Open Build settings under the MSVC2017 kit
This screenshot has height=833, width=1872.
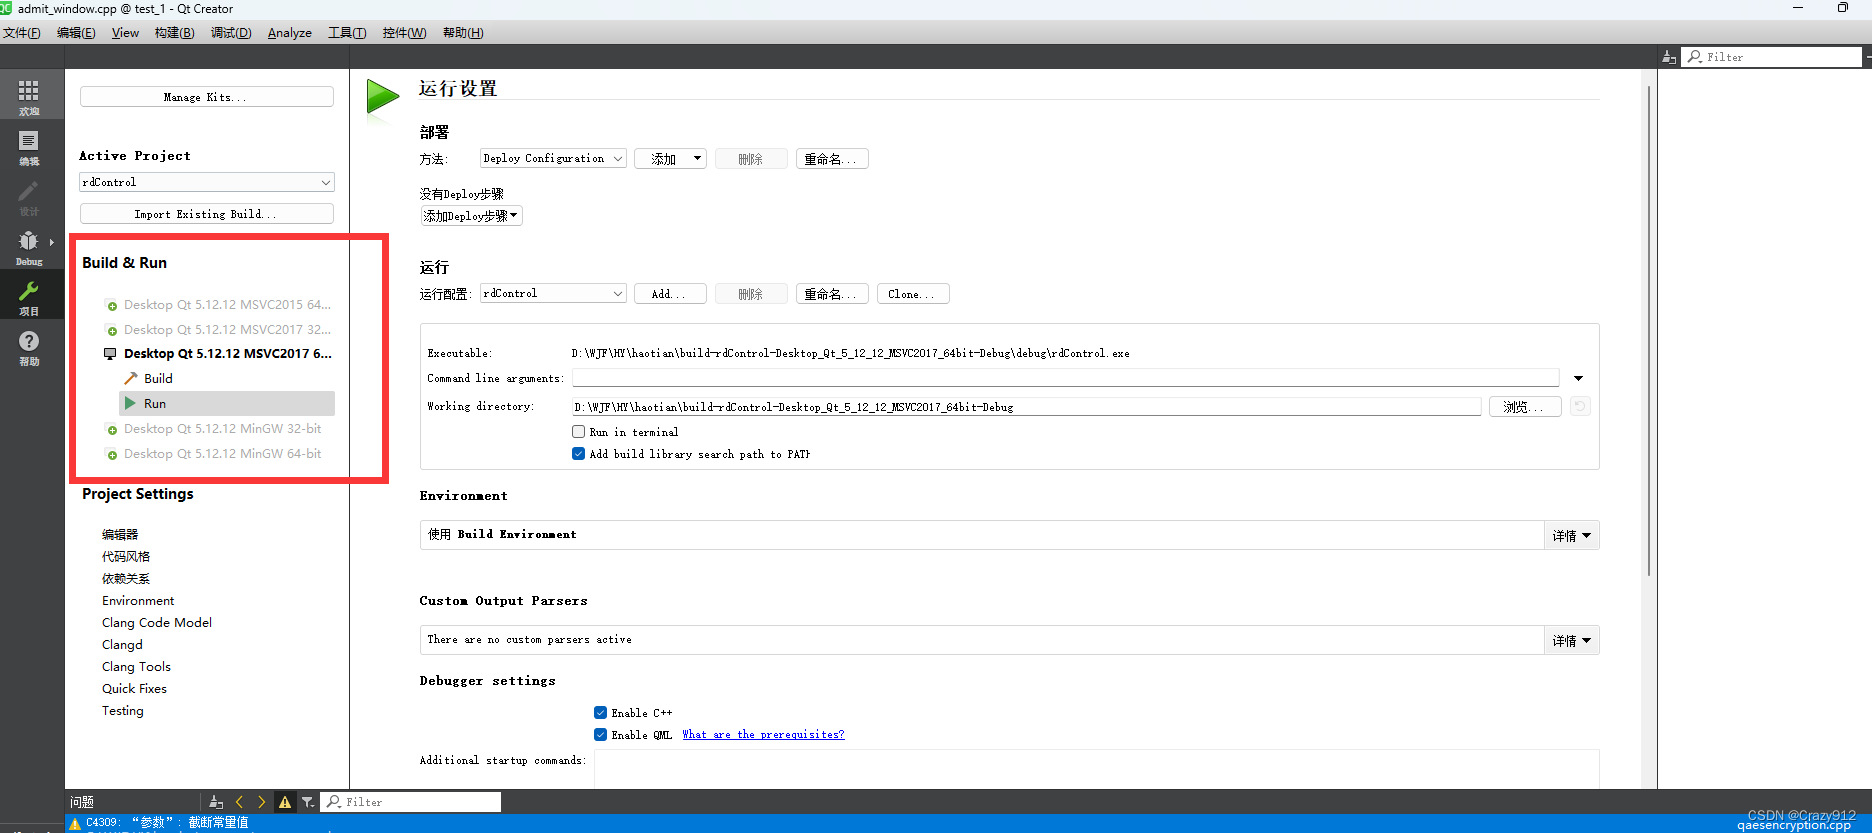(x=148, y=379)
